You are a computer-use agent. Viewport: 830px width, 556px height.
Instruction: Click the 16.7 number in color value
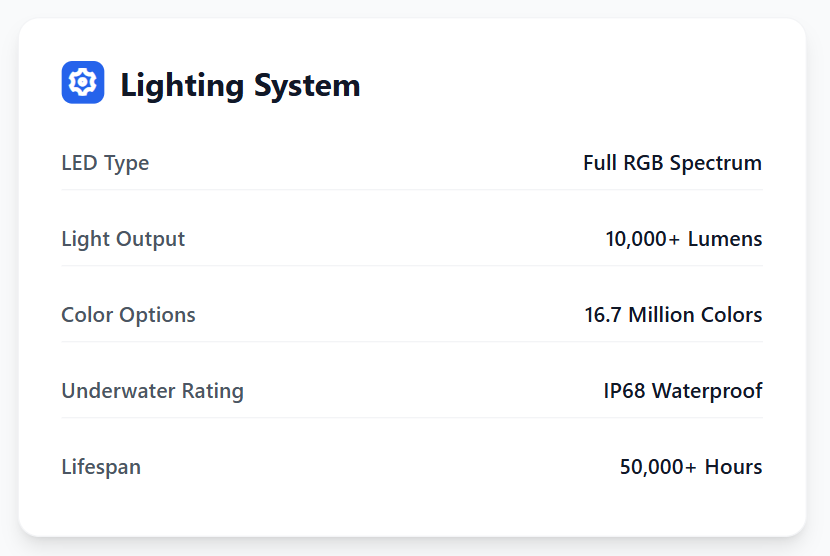[601, 315]
